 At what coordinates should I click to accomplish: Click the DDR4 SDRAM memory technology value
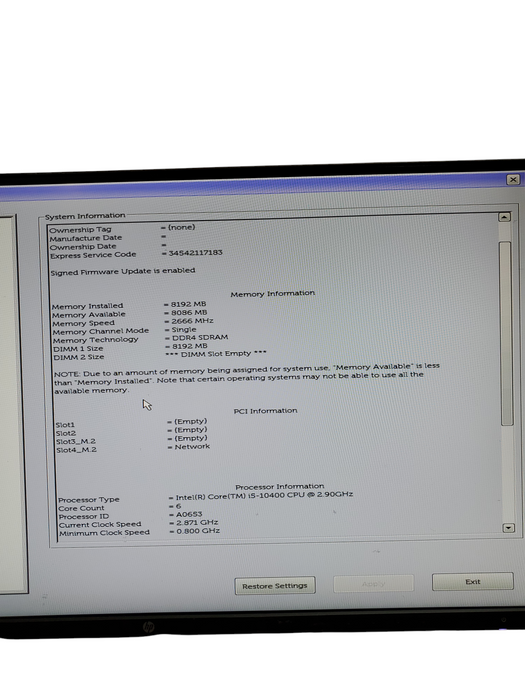(200, 338)
